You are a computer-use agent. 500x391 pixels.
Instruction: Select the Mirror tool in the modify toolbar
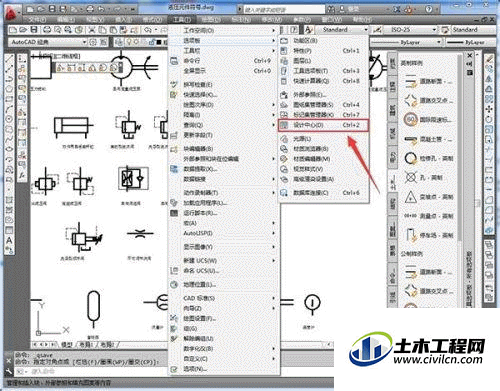[x=489, y=79]
